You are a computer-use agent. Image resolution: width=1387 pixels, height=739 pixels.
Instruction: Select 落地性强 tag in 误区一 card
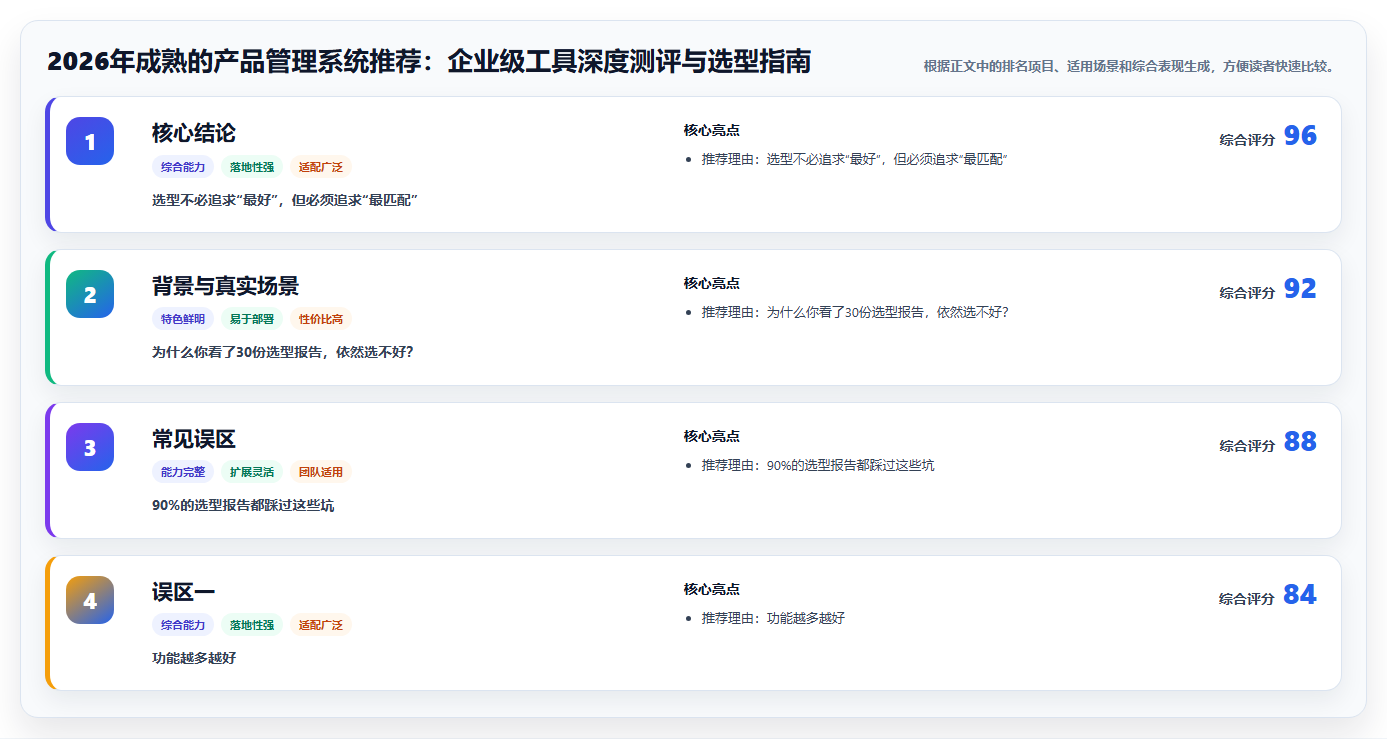click(x=252, y=626)
